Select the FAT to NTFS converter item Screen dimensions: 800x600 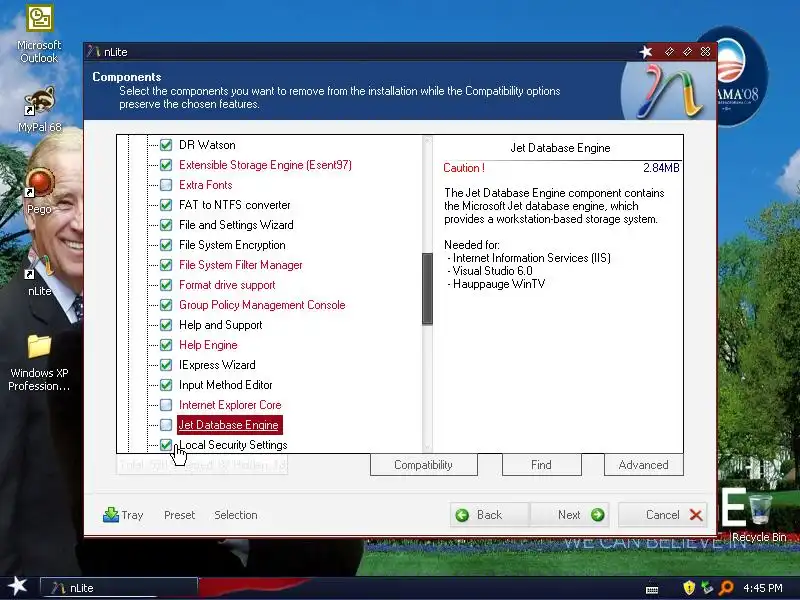point(235,205)
